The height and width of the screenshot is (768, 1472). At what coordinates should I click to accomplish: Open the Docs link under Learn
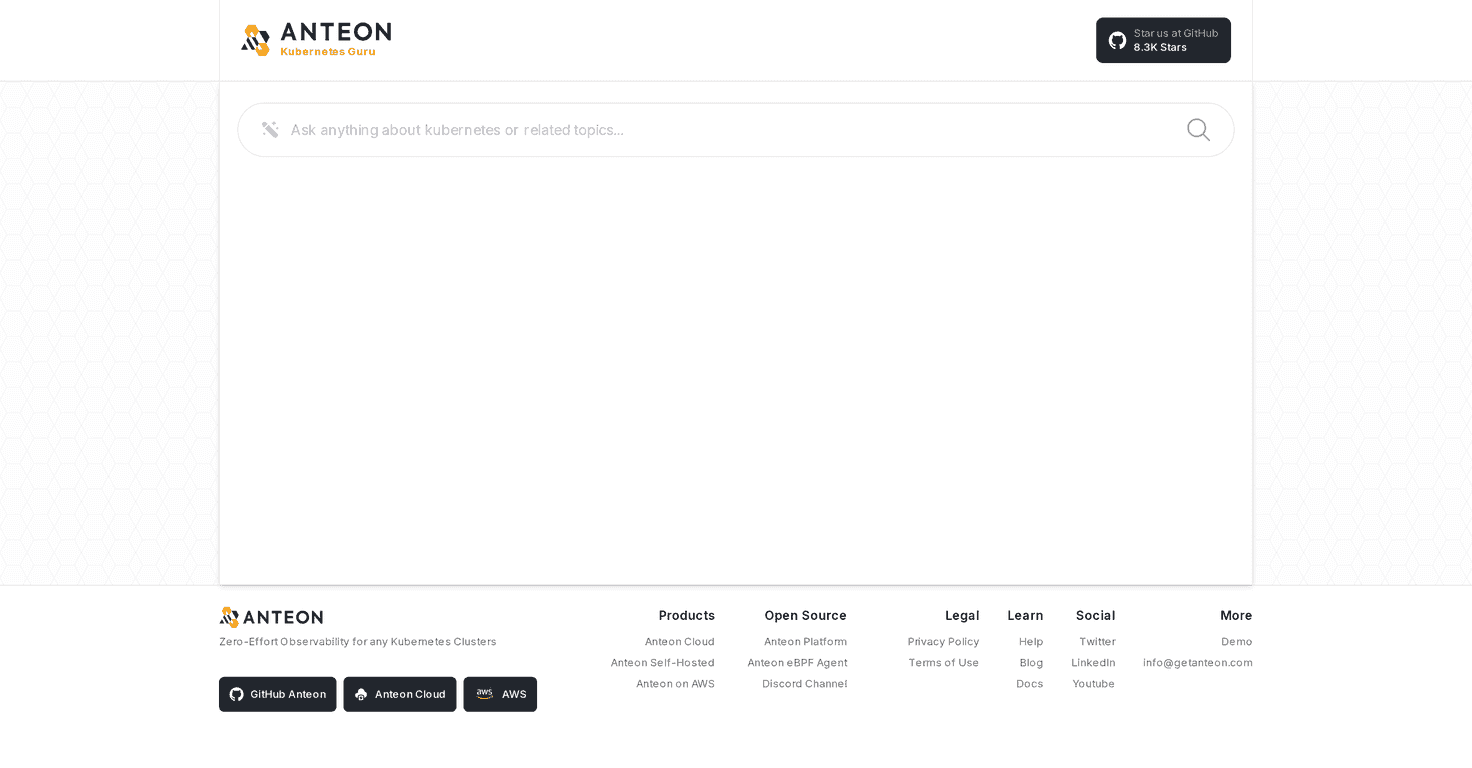coord(1030,683)
